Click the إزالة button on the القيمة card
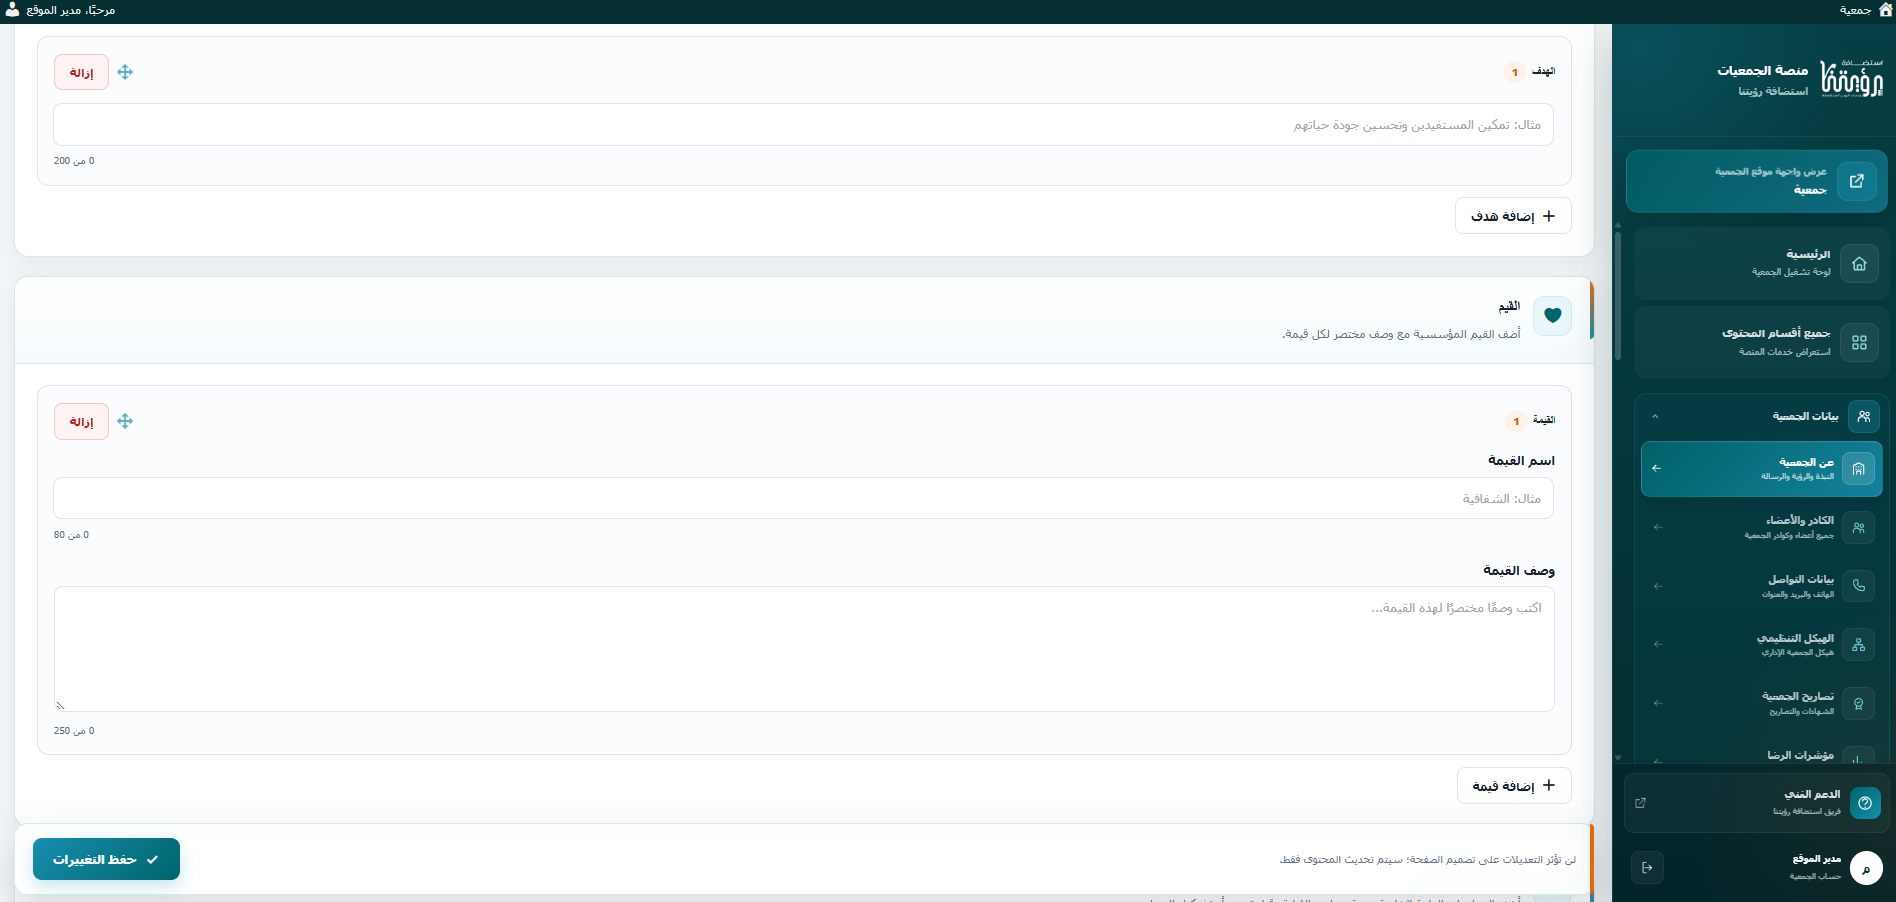Image resolution: width=1896 pixels, height=902 pixels. [x=81, y=422]
